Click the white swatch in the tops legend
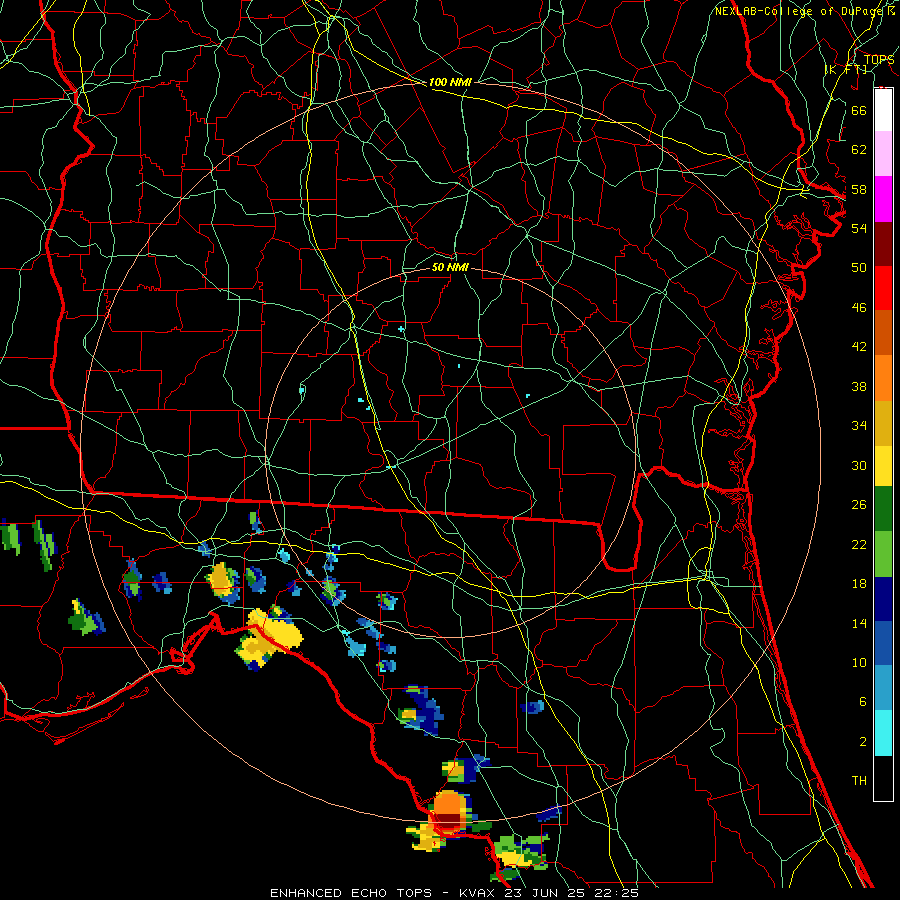This screenshot has height=900, width=900. pyautogui.click(x=883, y=110)
